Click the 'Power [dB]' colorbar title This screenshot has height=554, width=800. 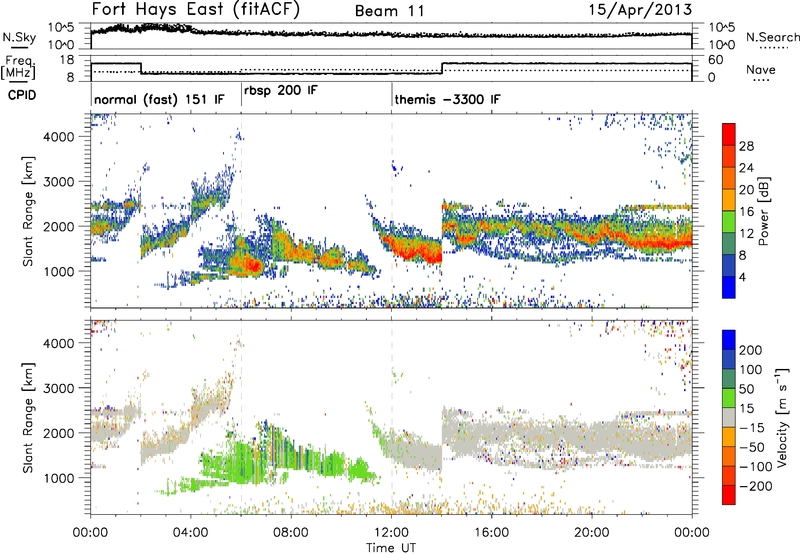click(x=764, y=215)
